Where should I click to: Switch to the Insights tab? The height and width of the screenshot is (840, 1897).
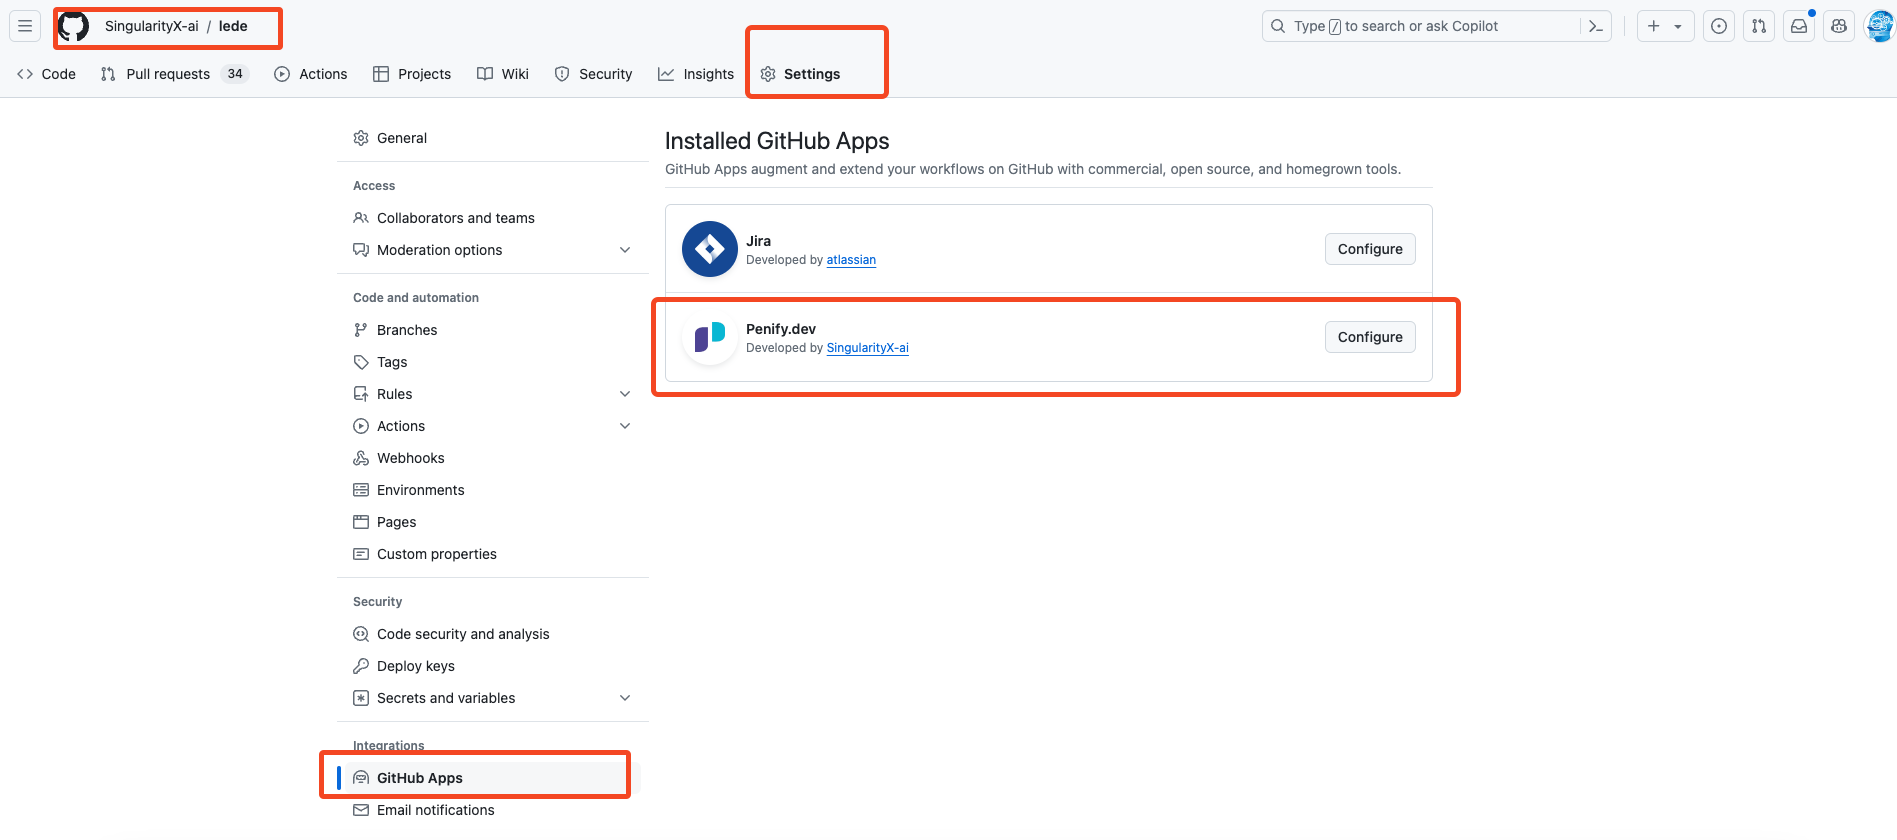[x=696, y=74]
